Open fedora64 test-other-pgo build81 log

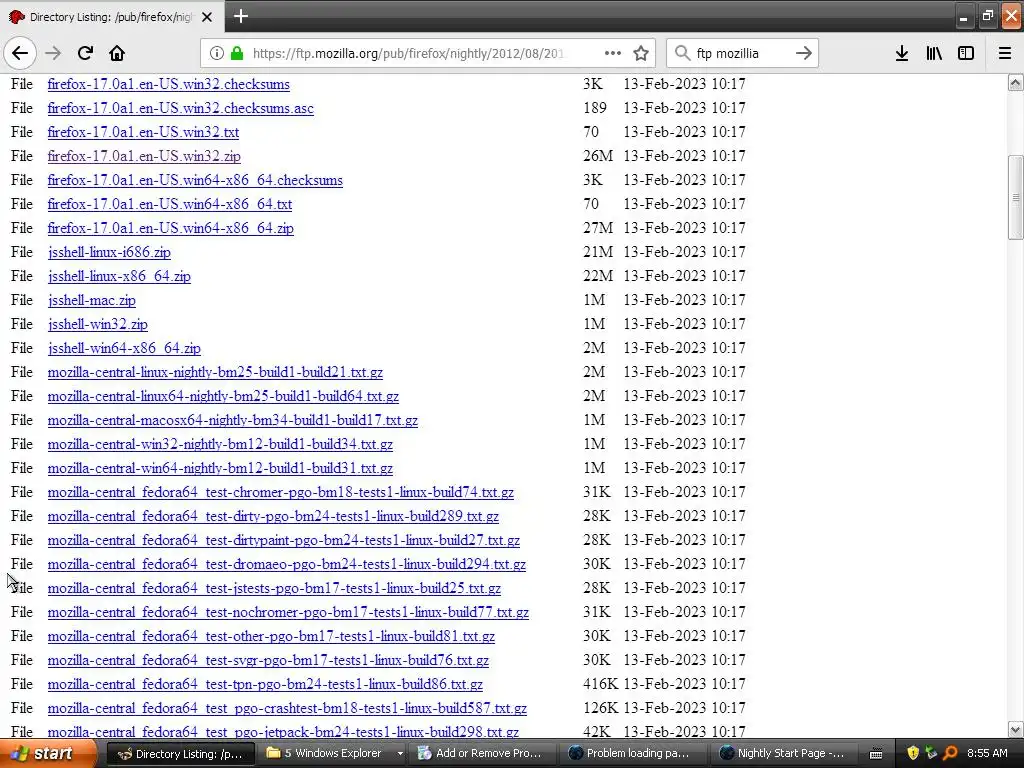(271, 637)
